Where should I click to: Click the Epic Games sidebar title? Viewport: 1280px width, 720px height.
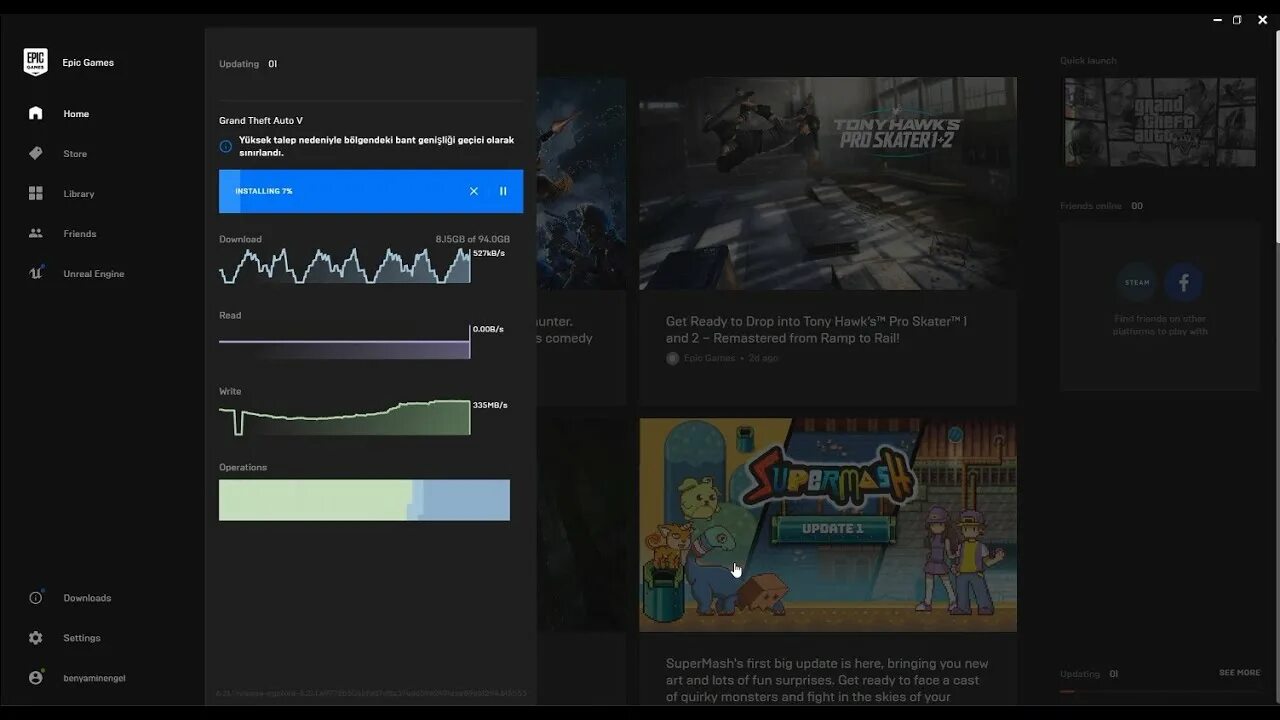tap(88, 63)
